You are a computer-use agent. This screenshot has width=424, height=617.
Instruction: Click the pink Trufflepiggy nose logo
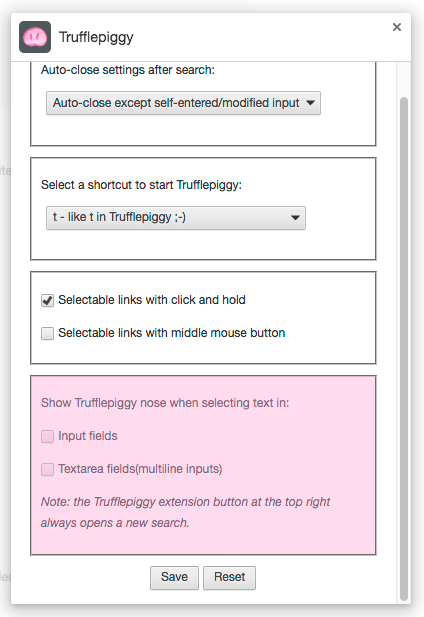35,37
